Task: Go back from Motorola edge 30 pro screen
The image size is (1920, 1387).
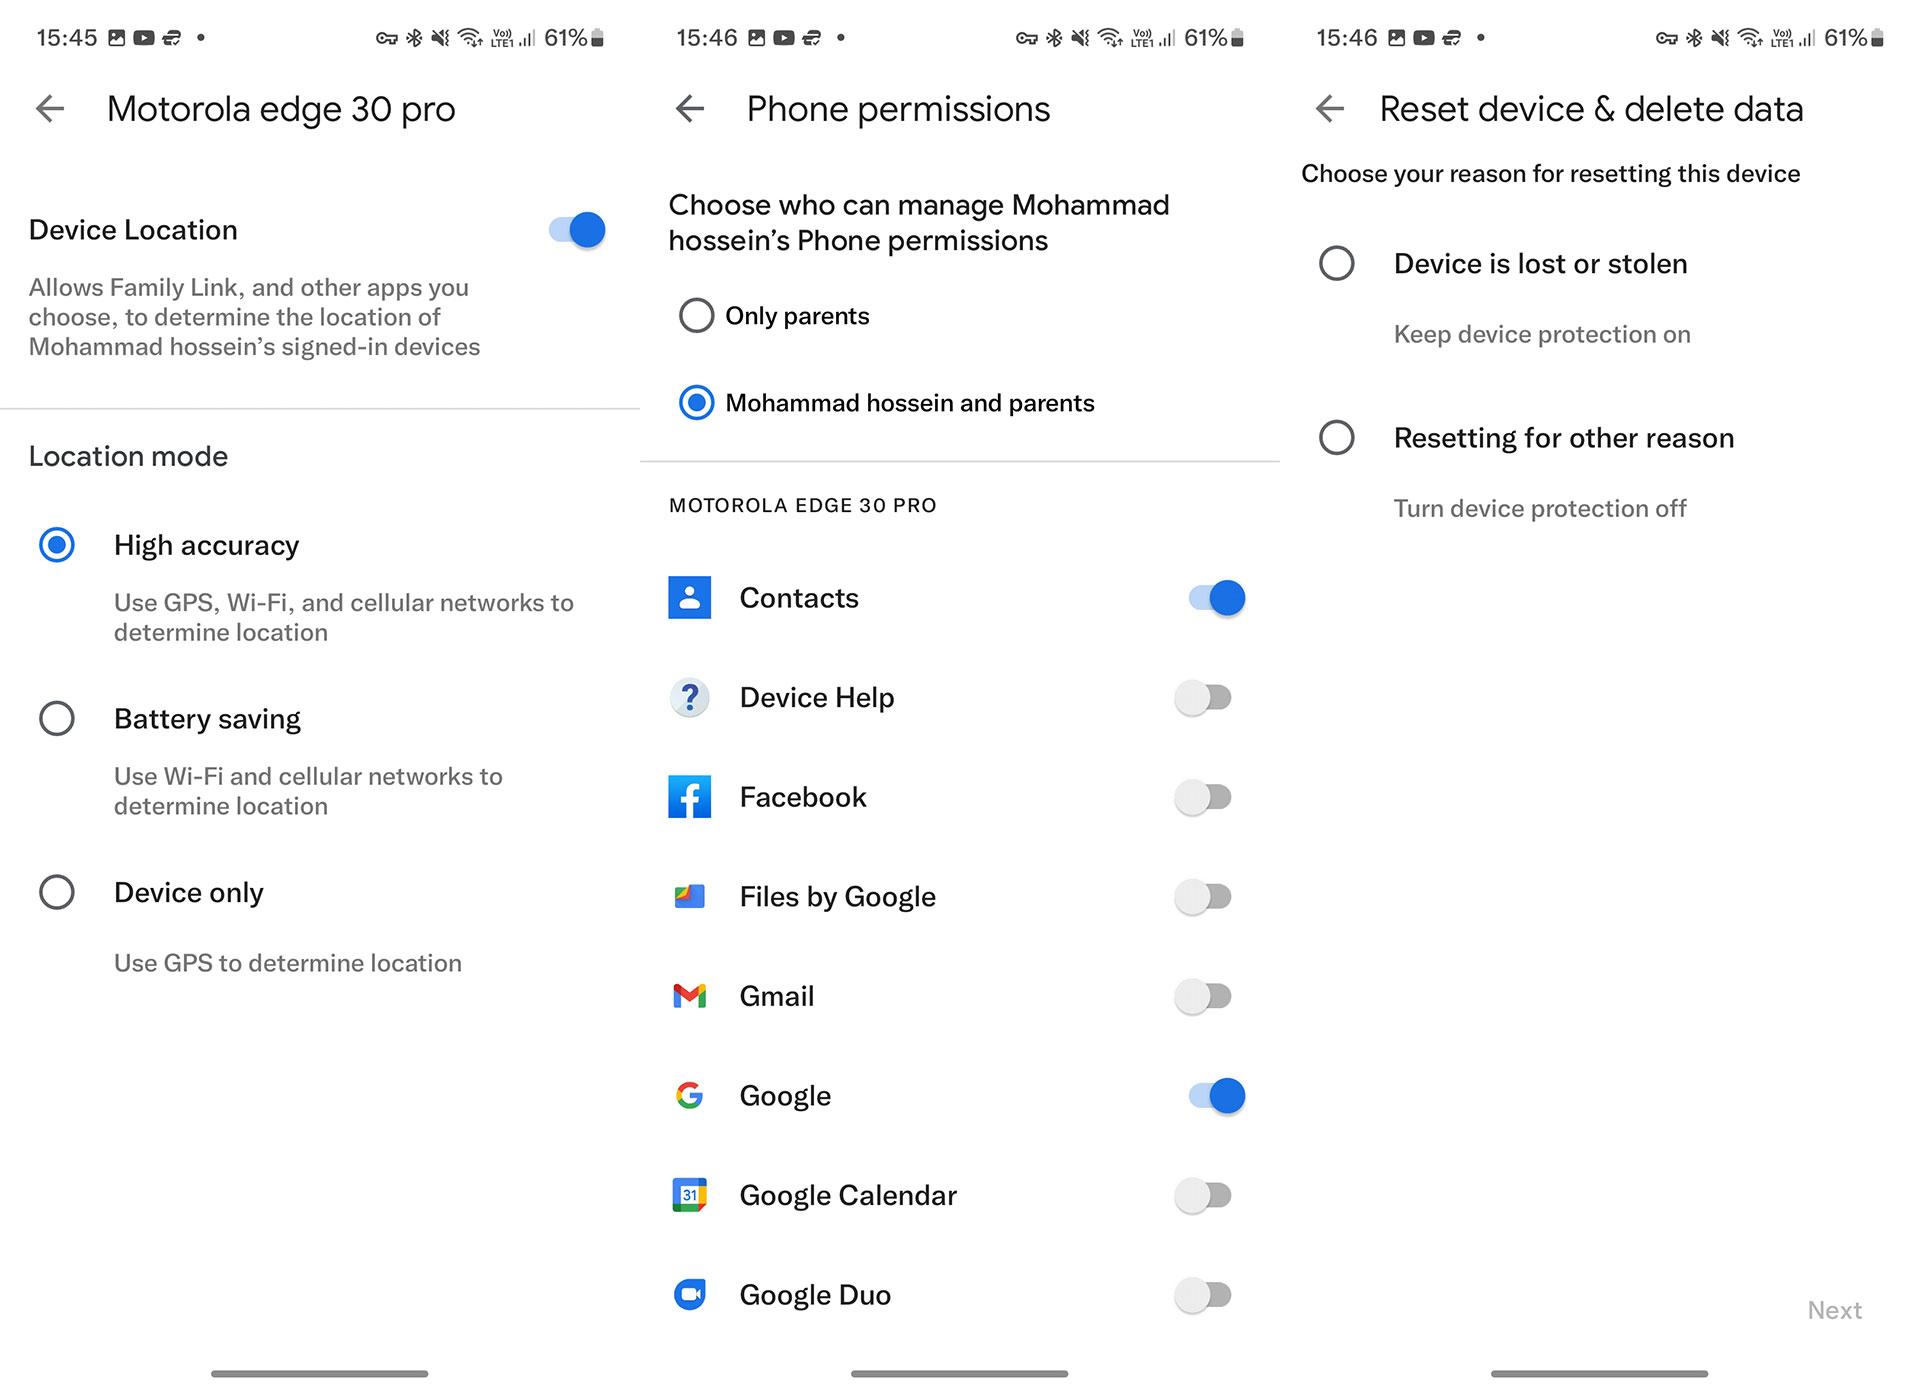Action: coord(50,108)
